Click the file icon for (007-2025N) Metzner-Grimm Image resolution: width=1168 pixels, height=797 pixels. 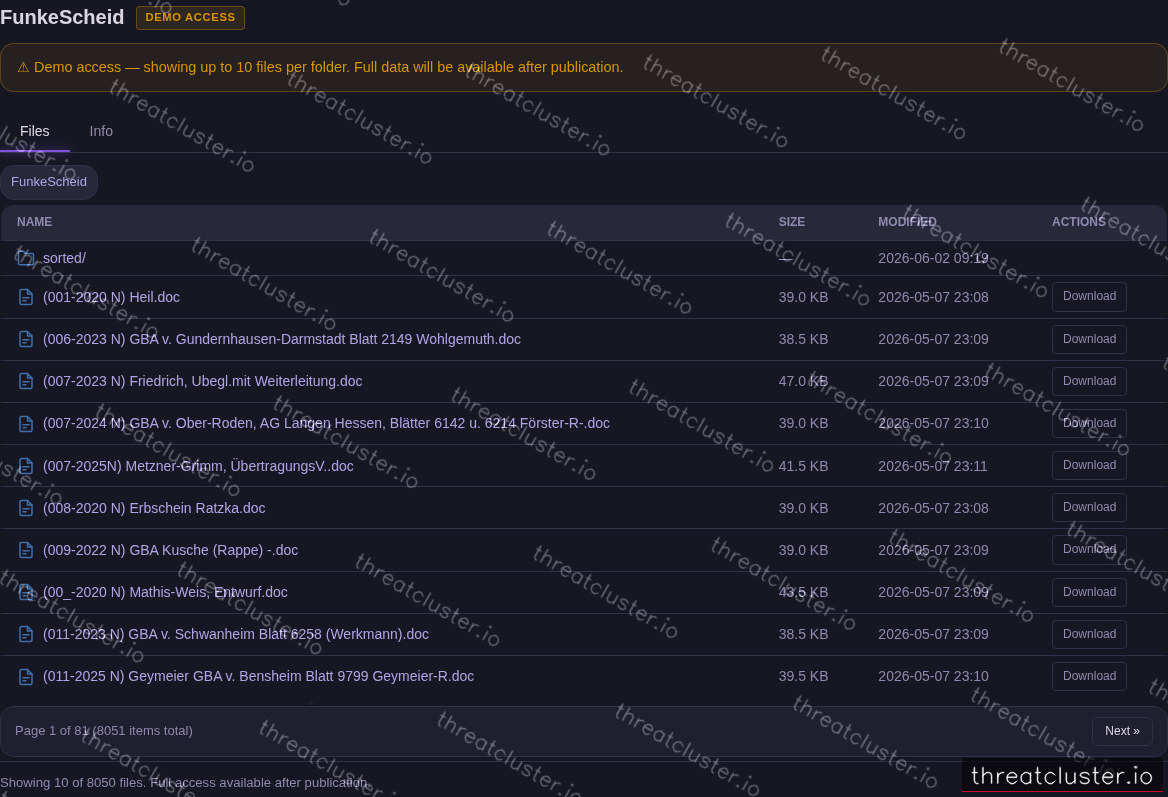coord(25,466)
